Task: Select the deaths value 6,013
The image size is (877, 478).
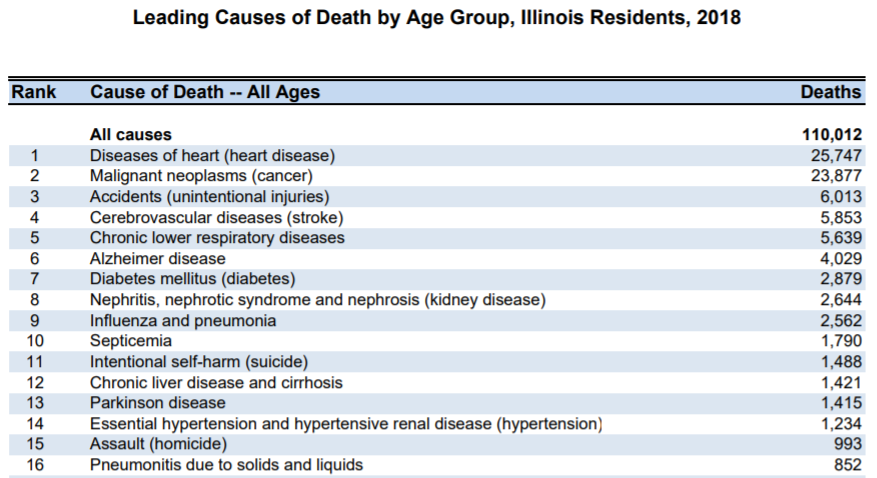Action: click(x=841, y=197)
